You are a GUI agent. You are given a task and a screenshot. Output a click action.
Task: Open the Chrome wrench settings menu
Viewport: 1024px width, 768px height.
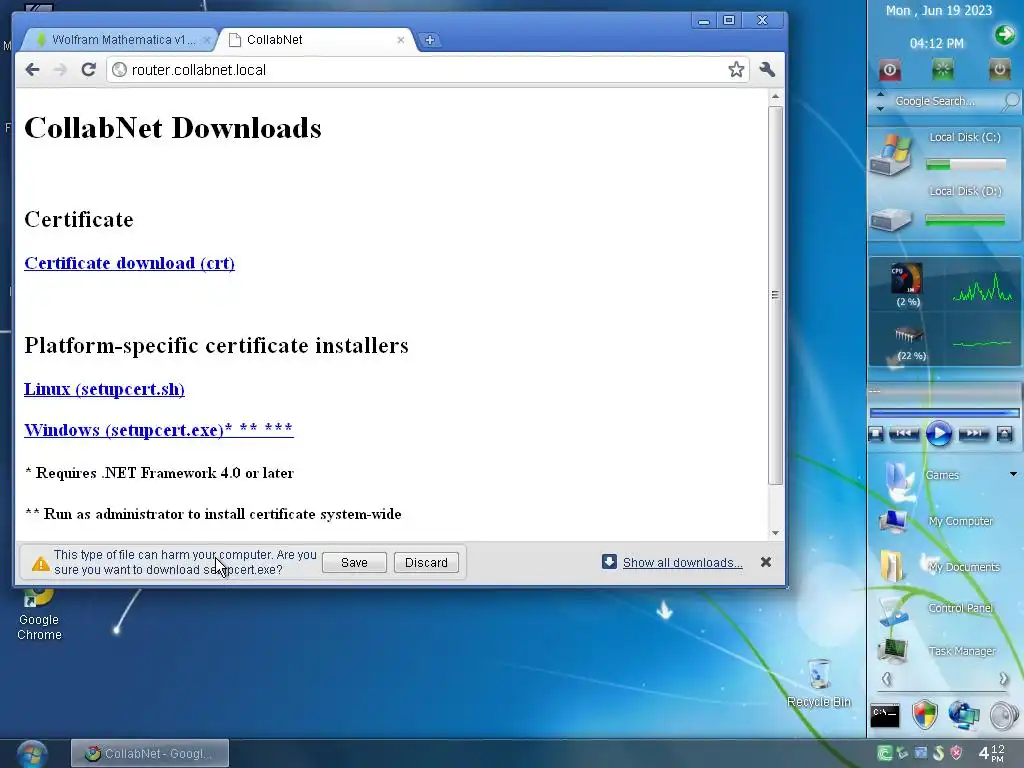coord(767,69)
